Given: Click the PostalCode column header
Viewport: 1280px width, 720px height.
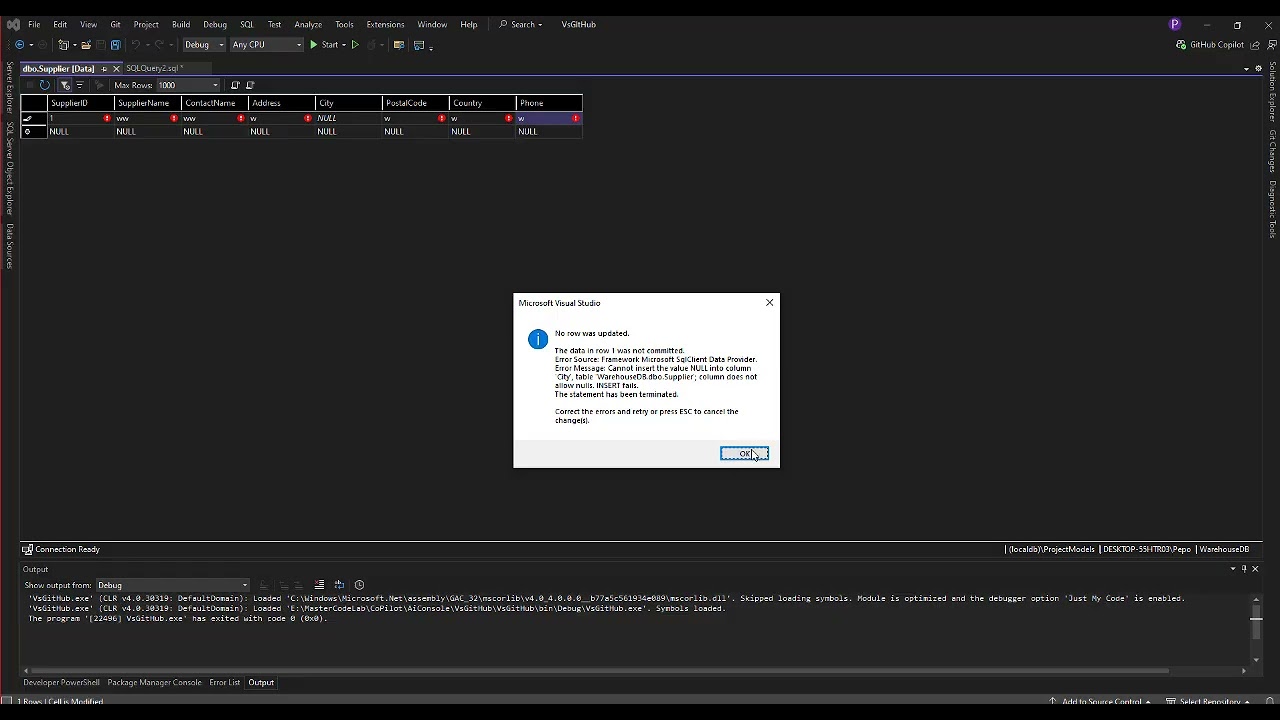Looking at the screenshot, I should pos(416,103).
